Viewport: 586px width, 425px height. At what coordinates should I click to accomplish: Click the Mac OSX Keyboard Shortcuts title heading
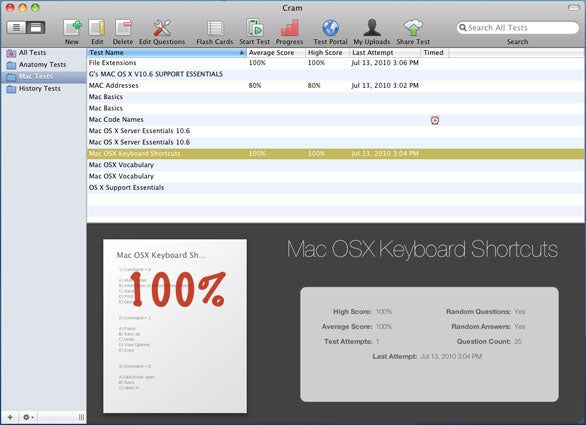point(422,249)
